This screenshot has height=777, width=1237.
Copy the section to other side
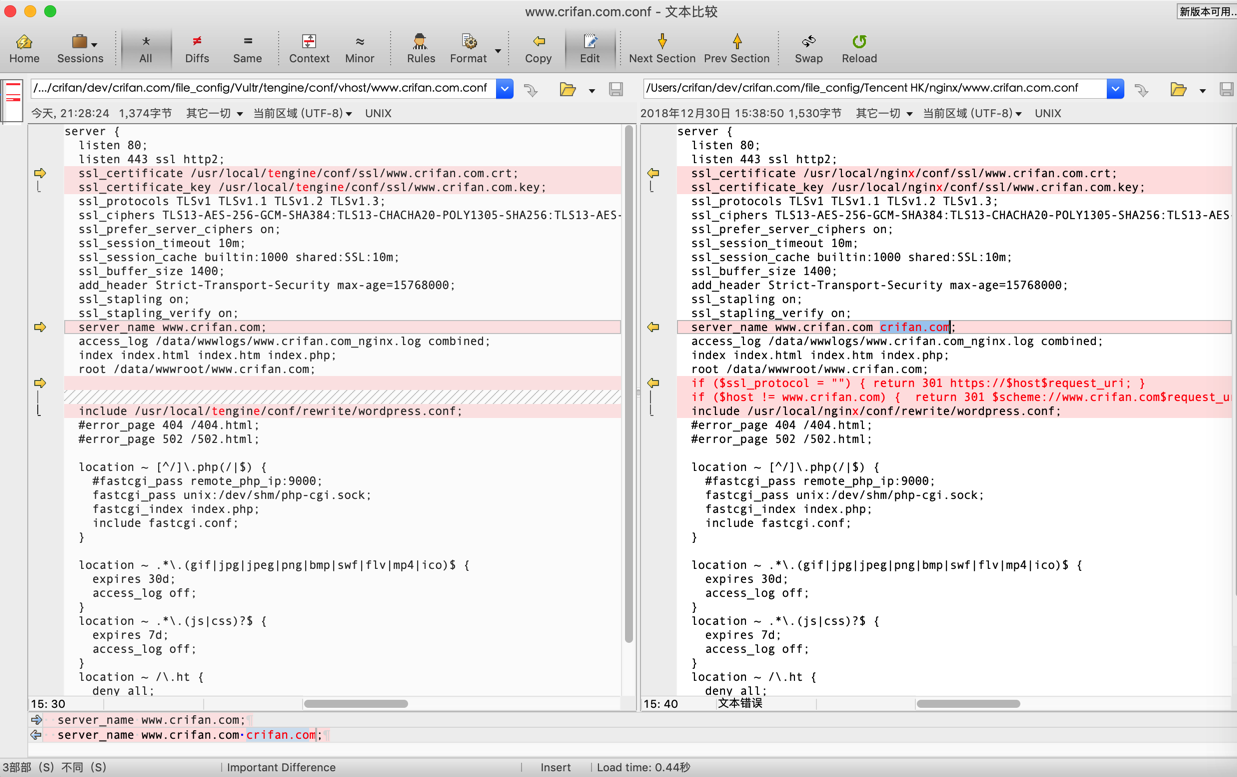[x=538, y=48]
